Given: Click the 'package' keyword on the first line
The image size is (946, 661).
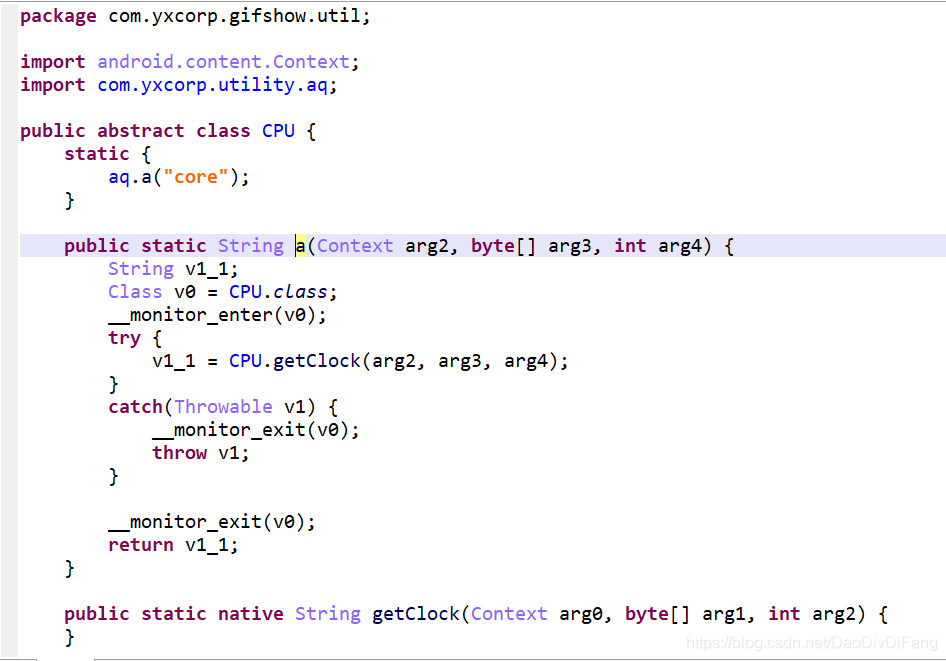Looking at the screenshot, I should click(x=58, y=16).
